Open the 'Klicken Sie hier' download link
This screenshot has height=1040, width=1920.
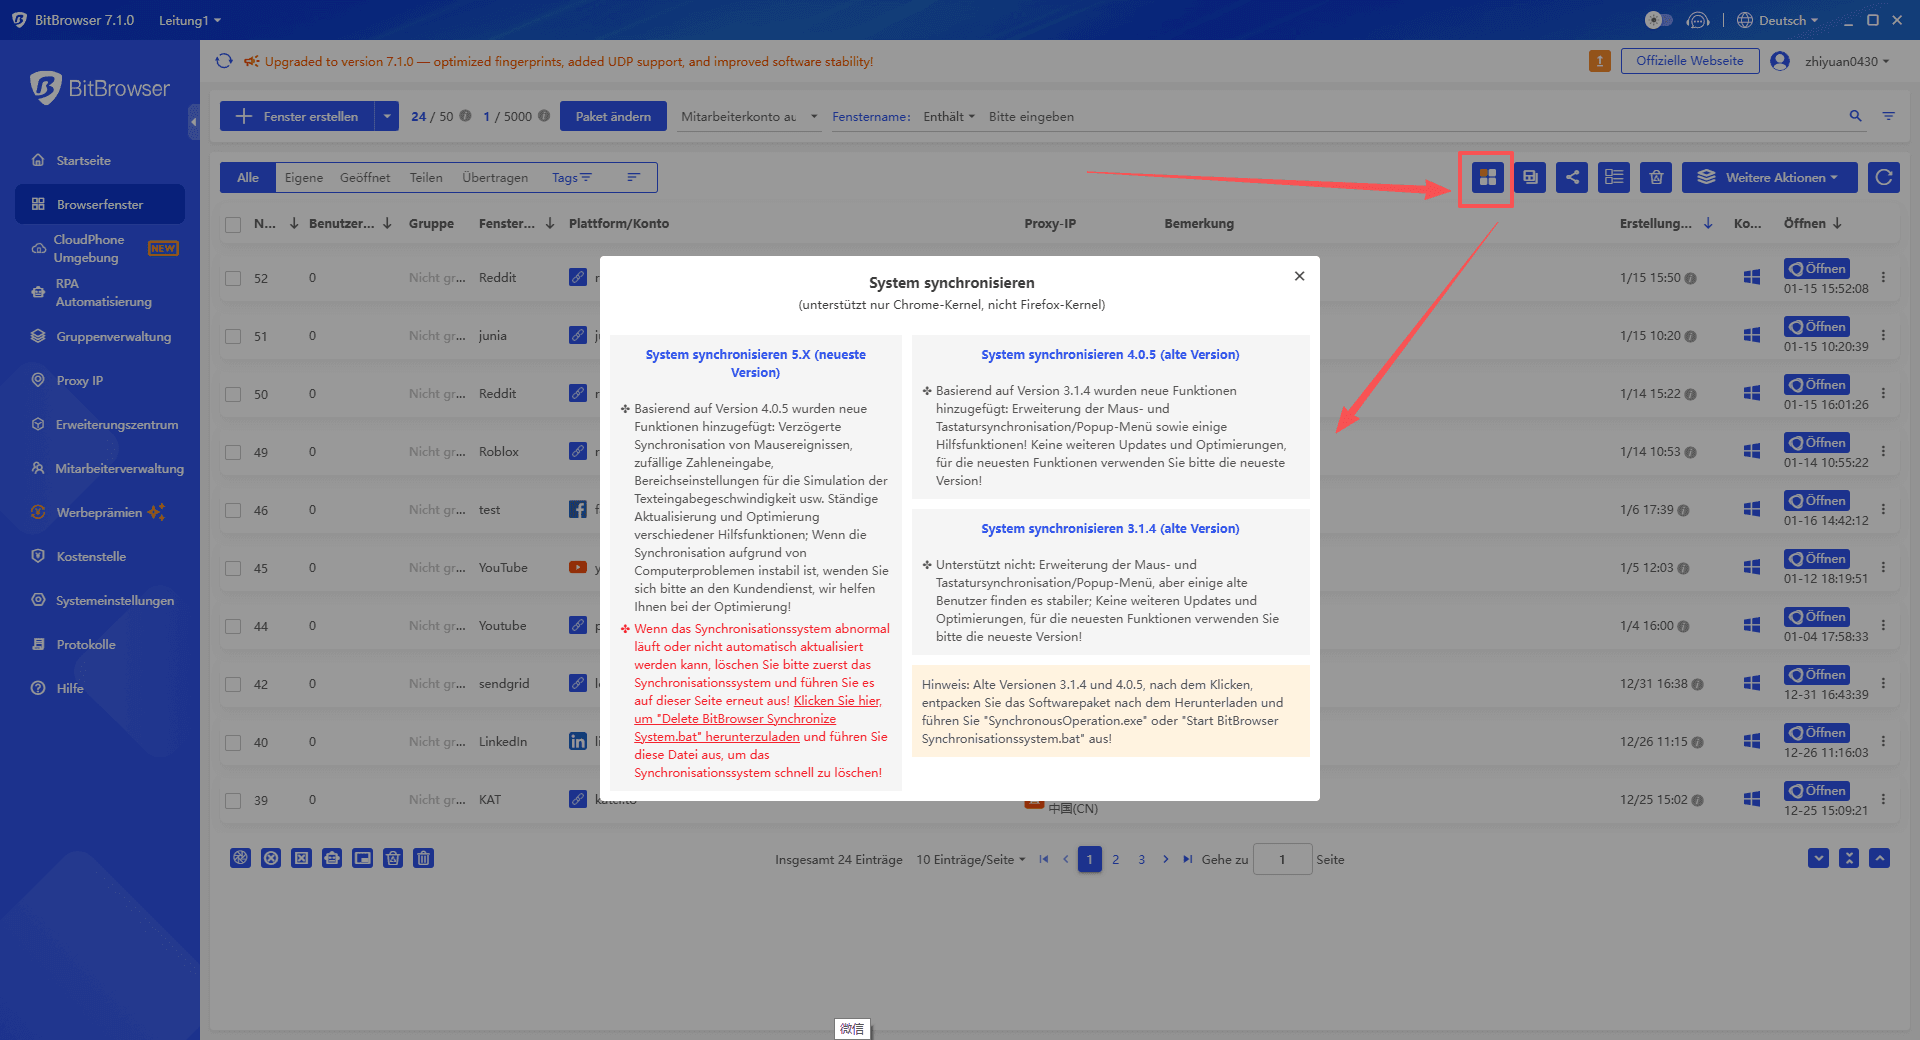tap(836, 700)
